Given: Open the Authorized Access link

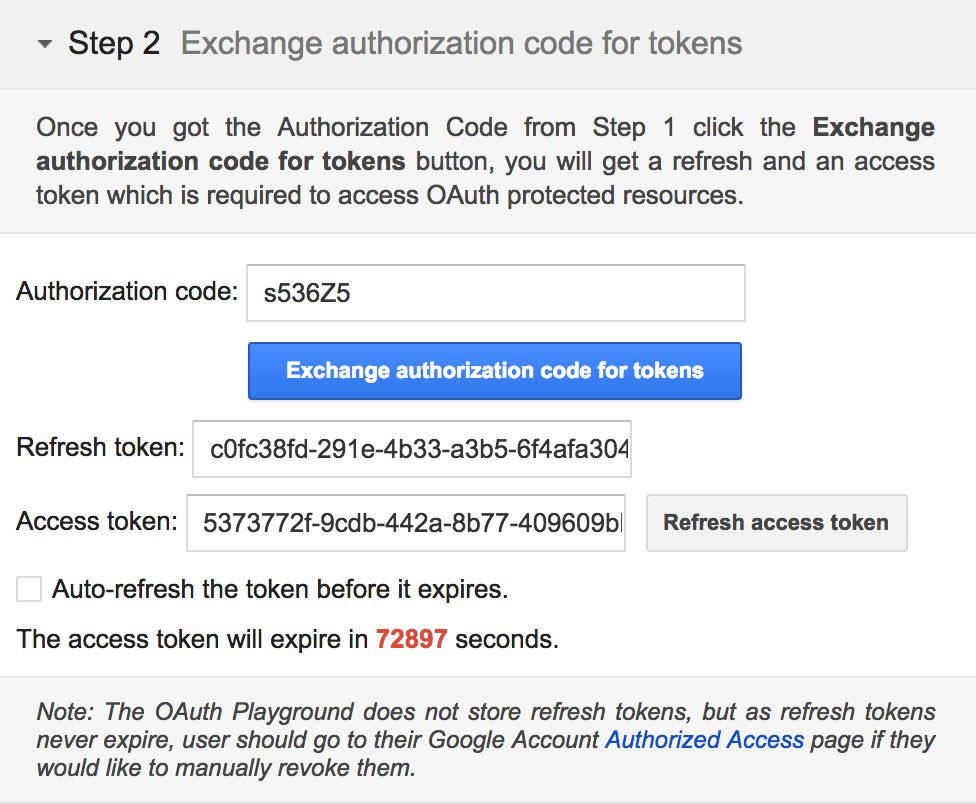Looking at the screenshot, I should click(705, 740).
